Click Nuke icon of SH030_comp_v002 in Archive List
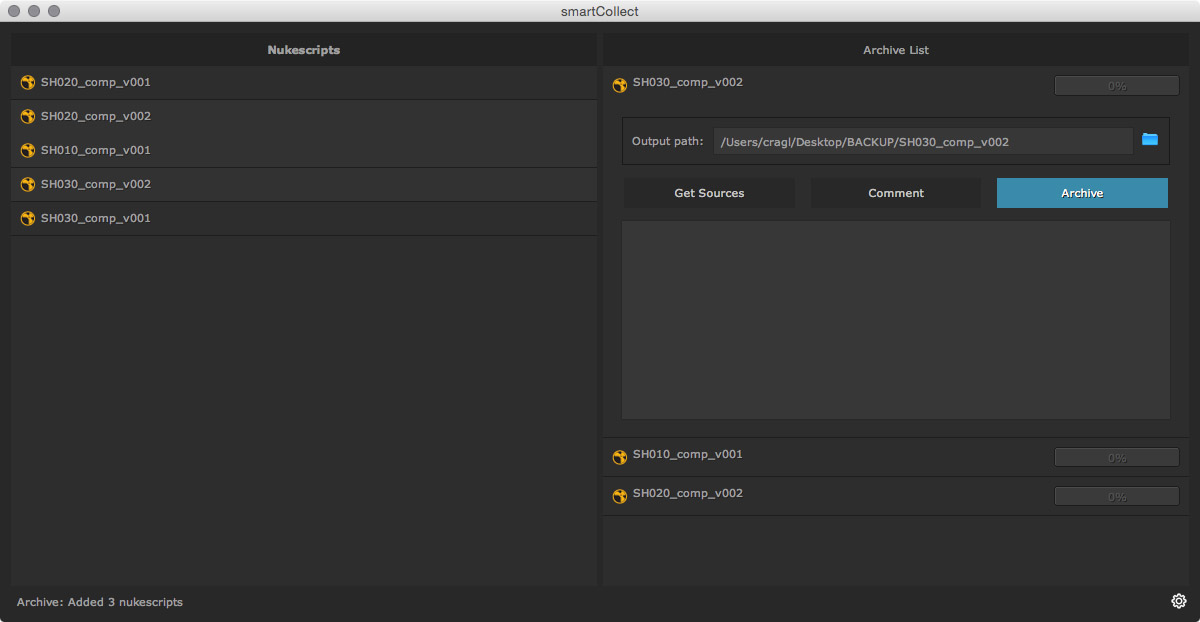 (620, 86)
